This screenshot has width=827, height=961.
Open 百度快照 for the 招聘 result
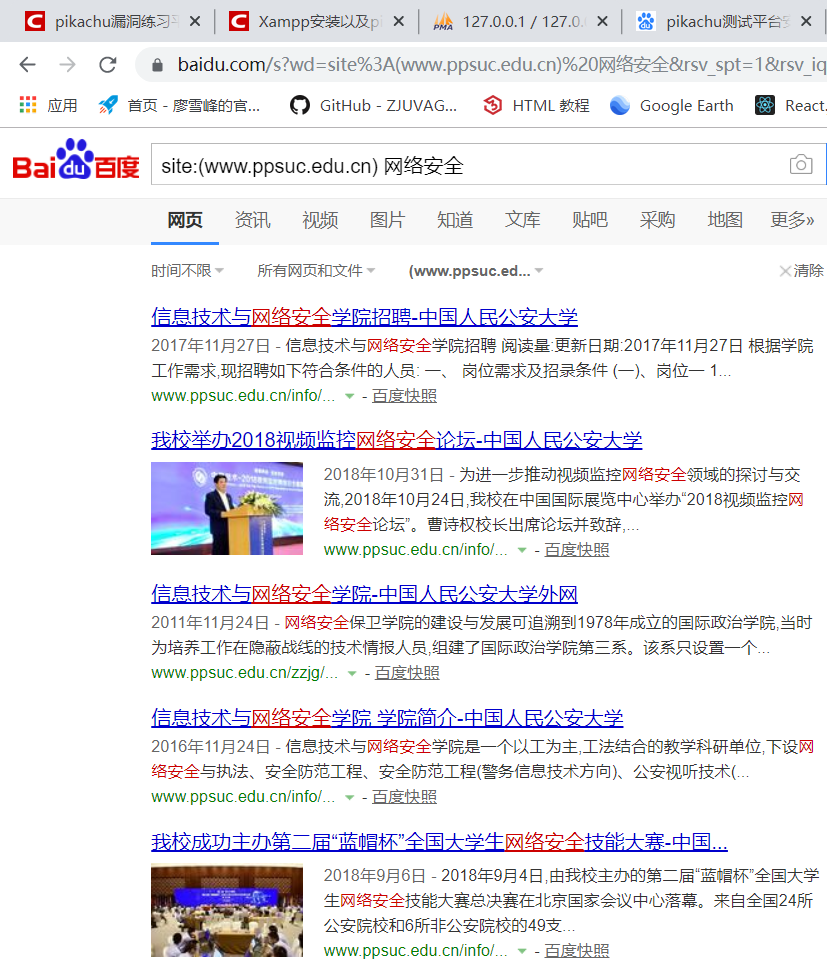[x=404, y=396]
